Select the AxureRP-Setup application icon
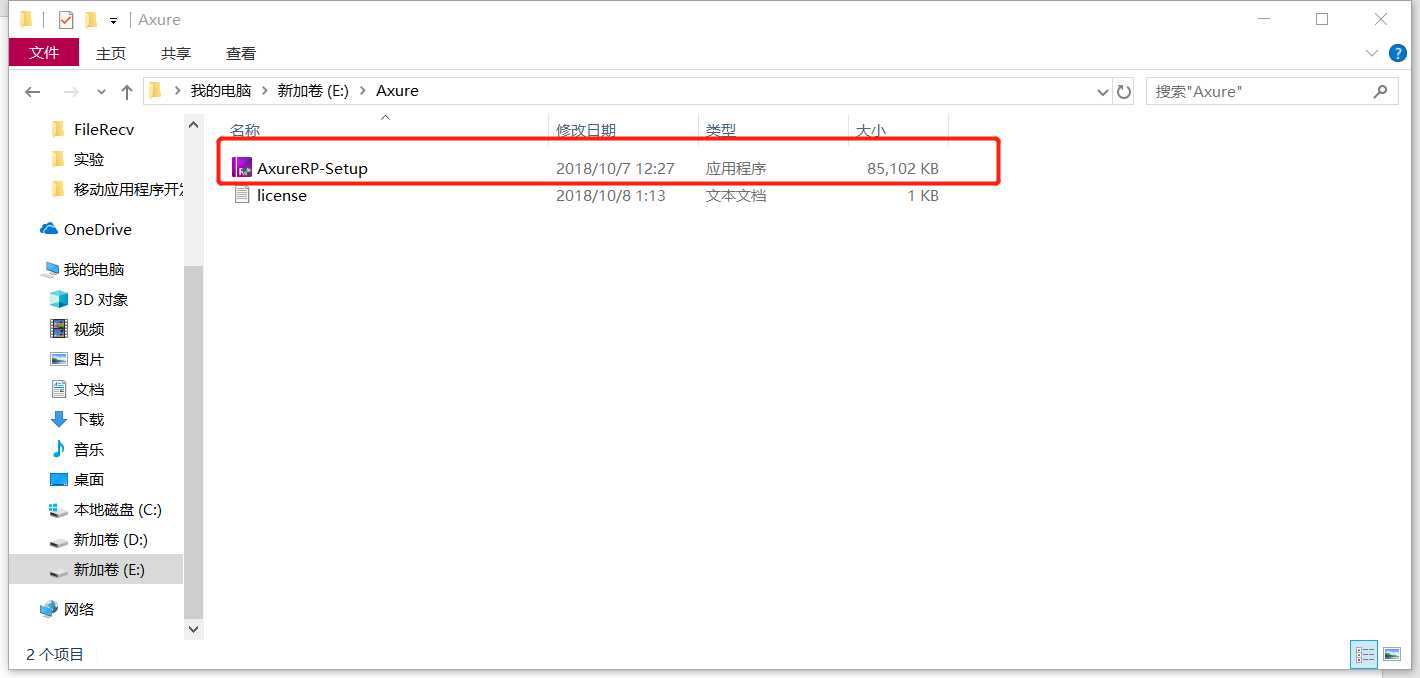1420x678 pixels. click(x=241, y=167)
